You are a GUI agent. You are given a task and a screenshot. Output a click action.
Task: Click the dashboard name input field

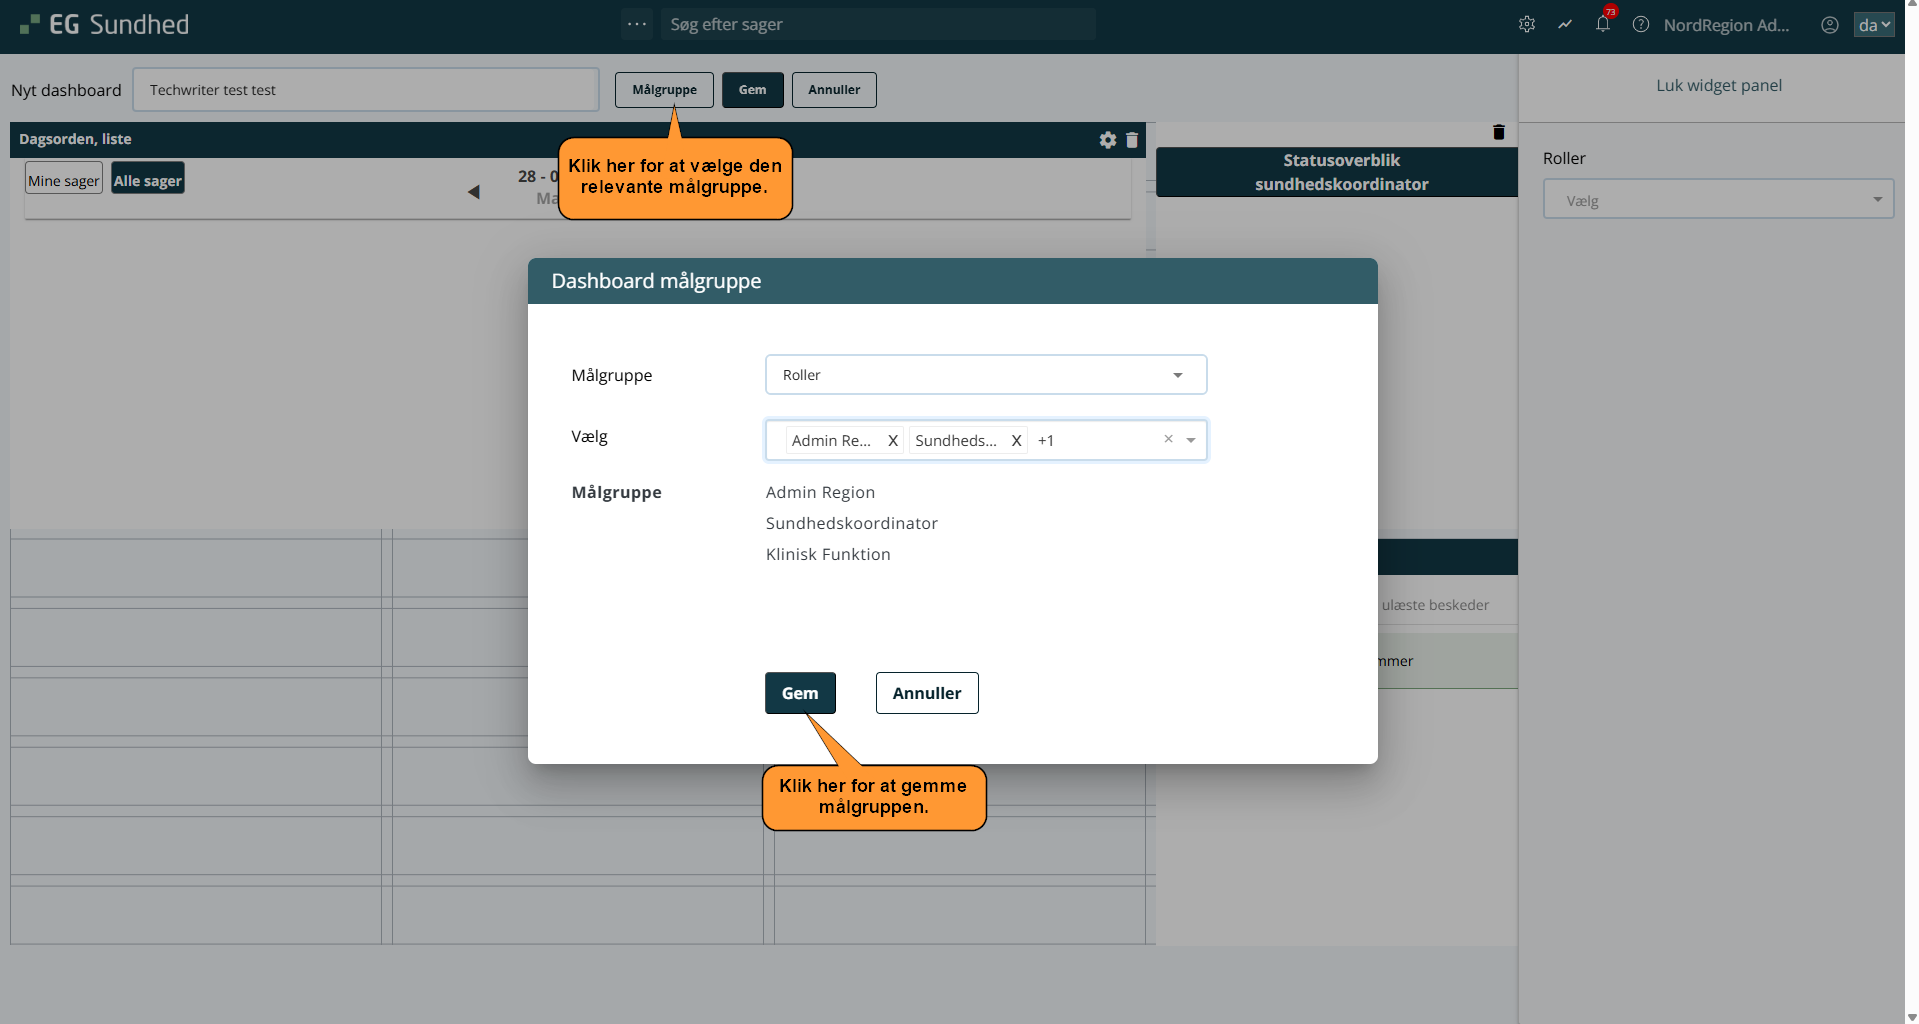(x=366, y=90)
